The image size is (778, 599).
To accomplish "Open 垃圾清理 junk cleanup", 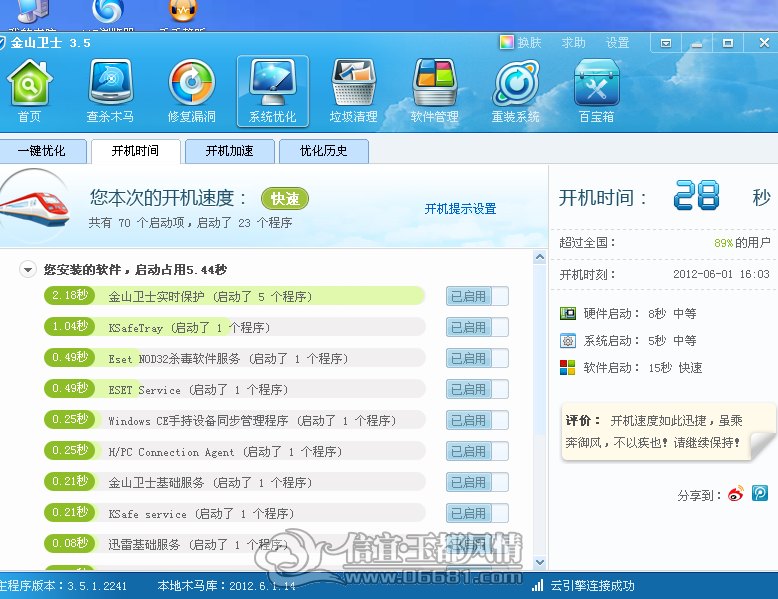I will point(353,91).
